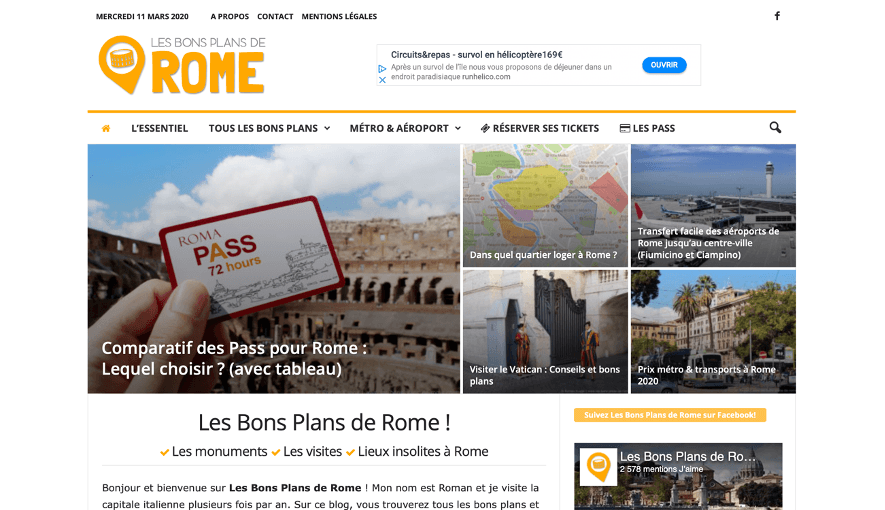The height and width of the screenshot is (510, 885).
Task: Click the Ouvrir button in the ad
Action: click(x=664, y=65)
